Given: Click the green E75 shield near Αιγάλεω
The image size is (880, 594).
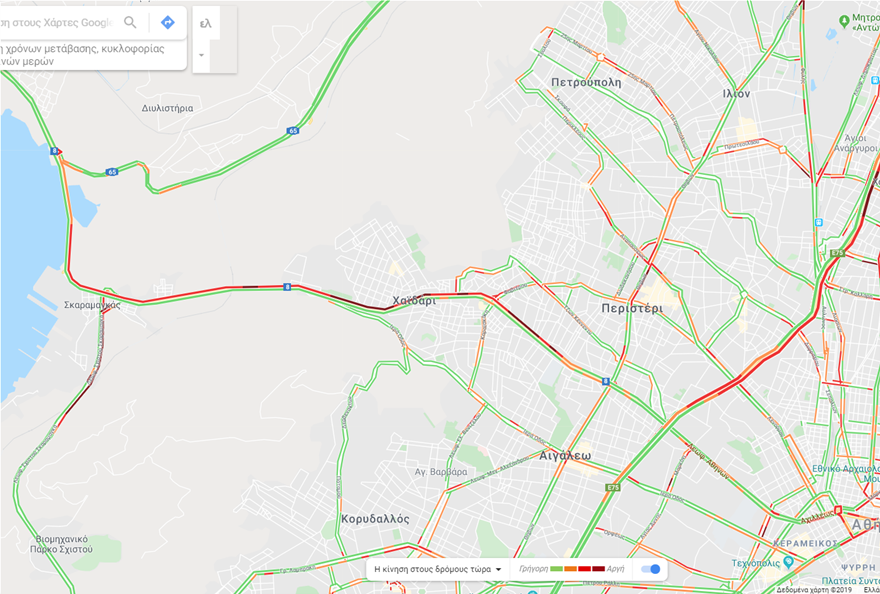Looking at the screenshot, I should coord(613,487).
